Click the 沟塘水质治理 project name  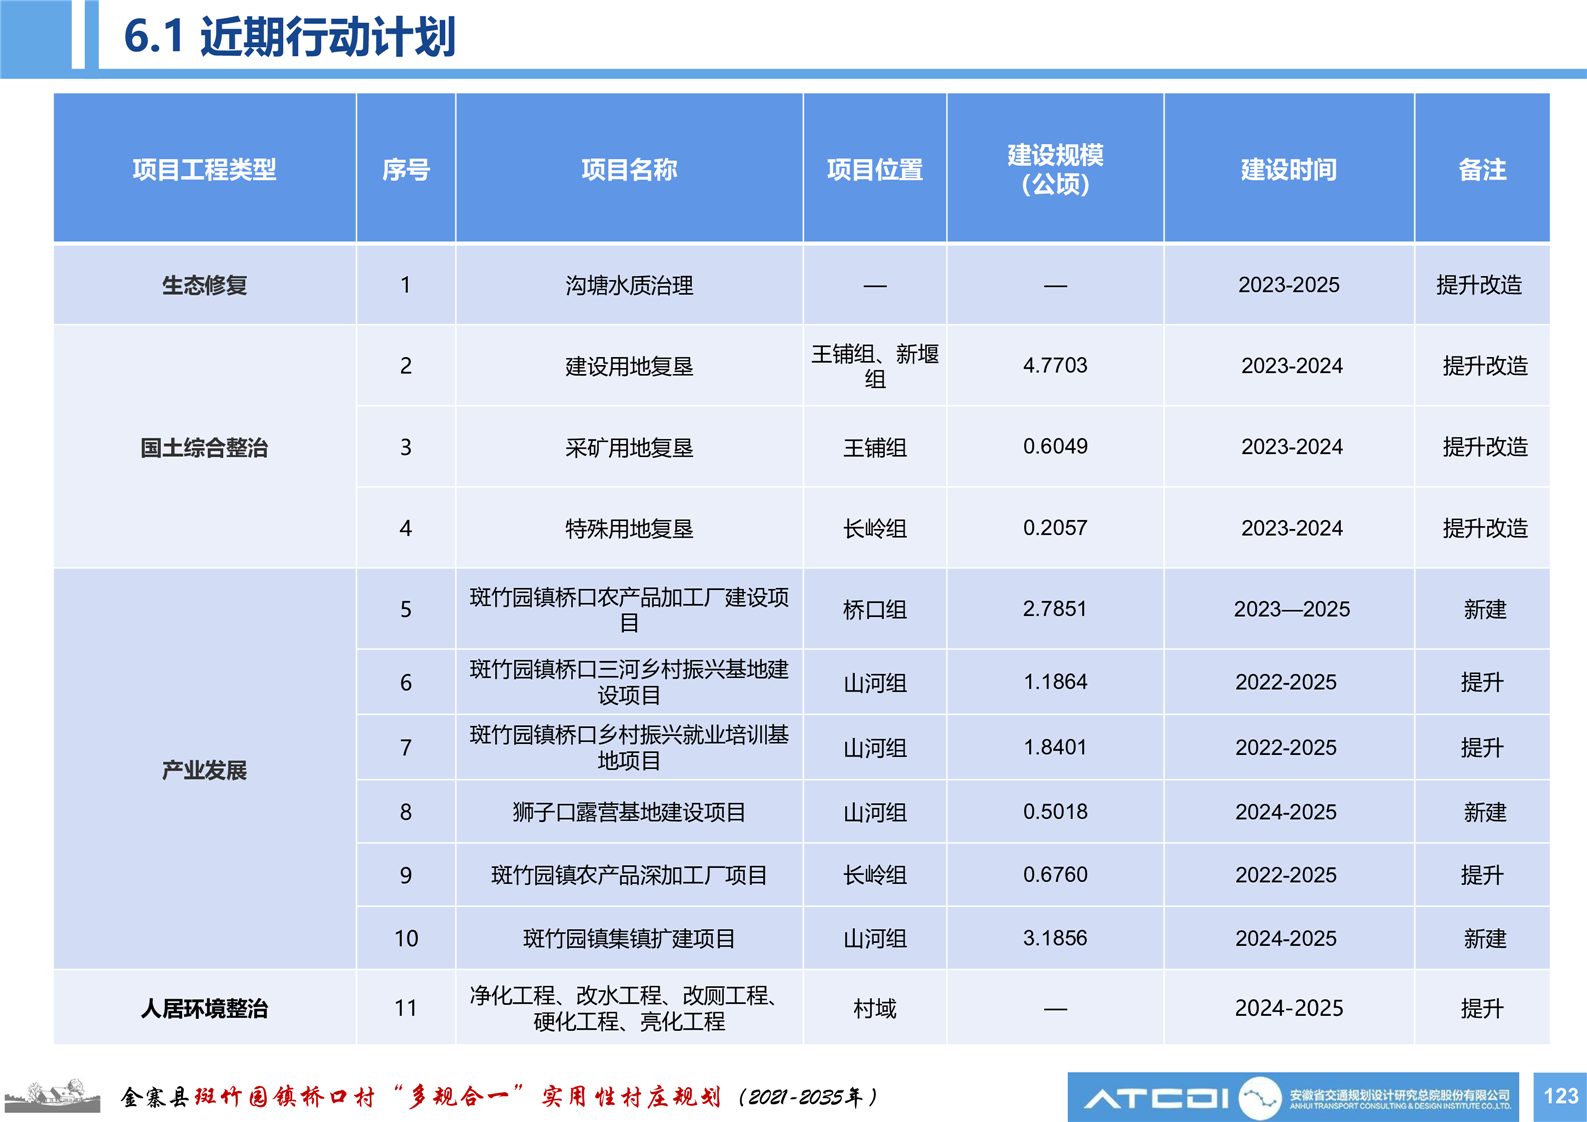click(x=629, y=285)
